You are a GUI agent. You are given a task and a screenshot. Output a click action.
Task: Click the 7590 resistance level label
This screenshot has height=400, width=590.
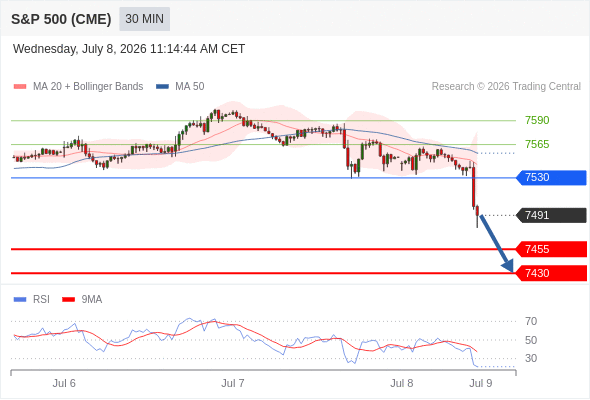537,120
